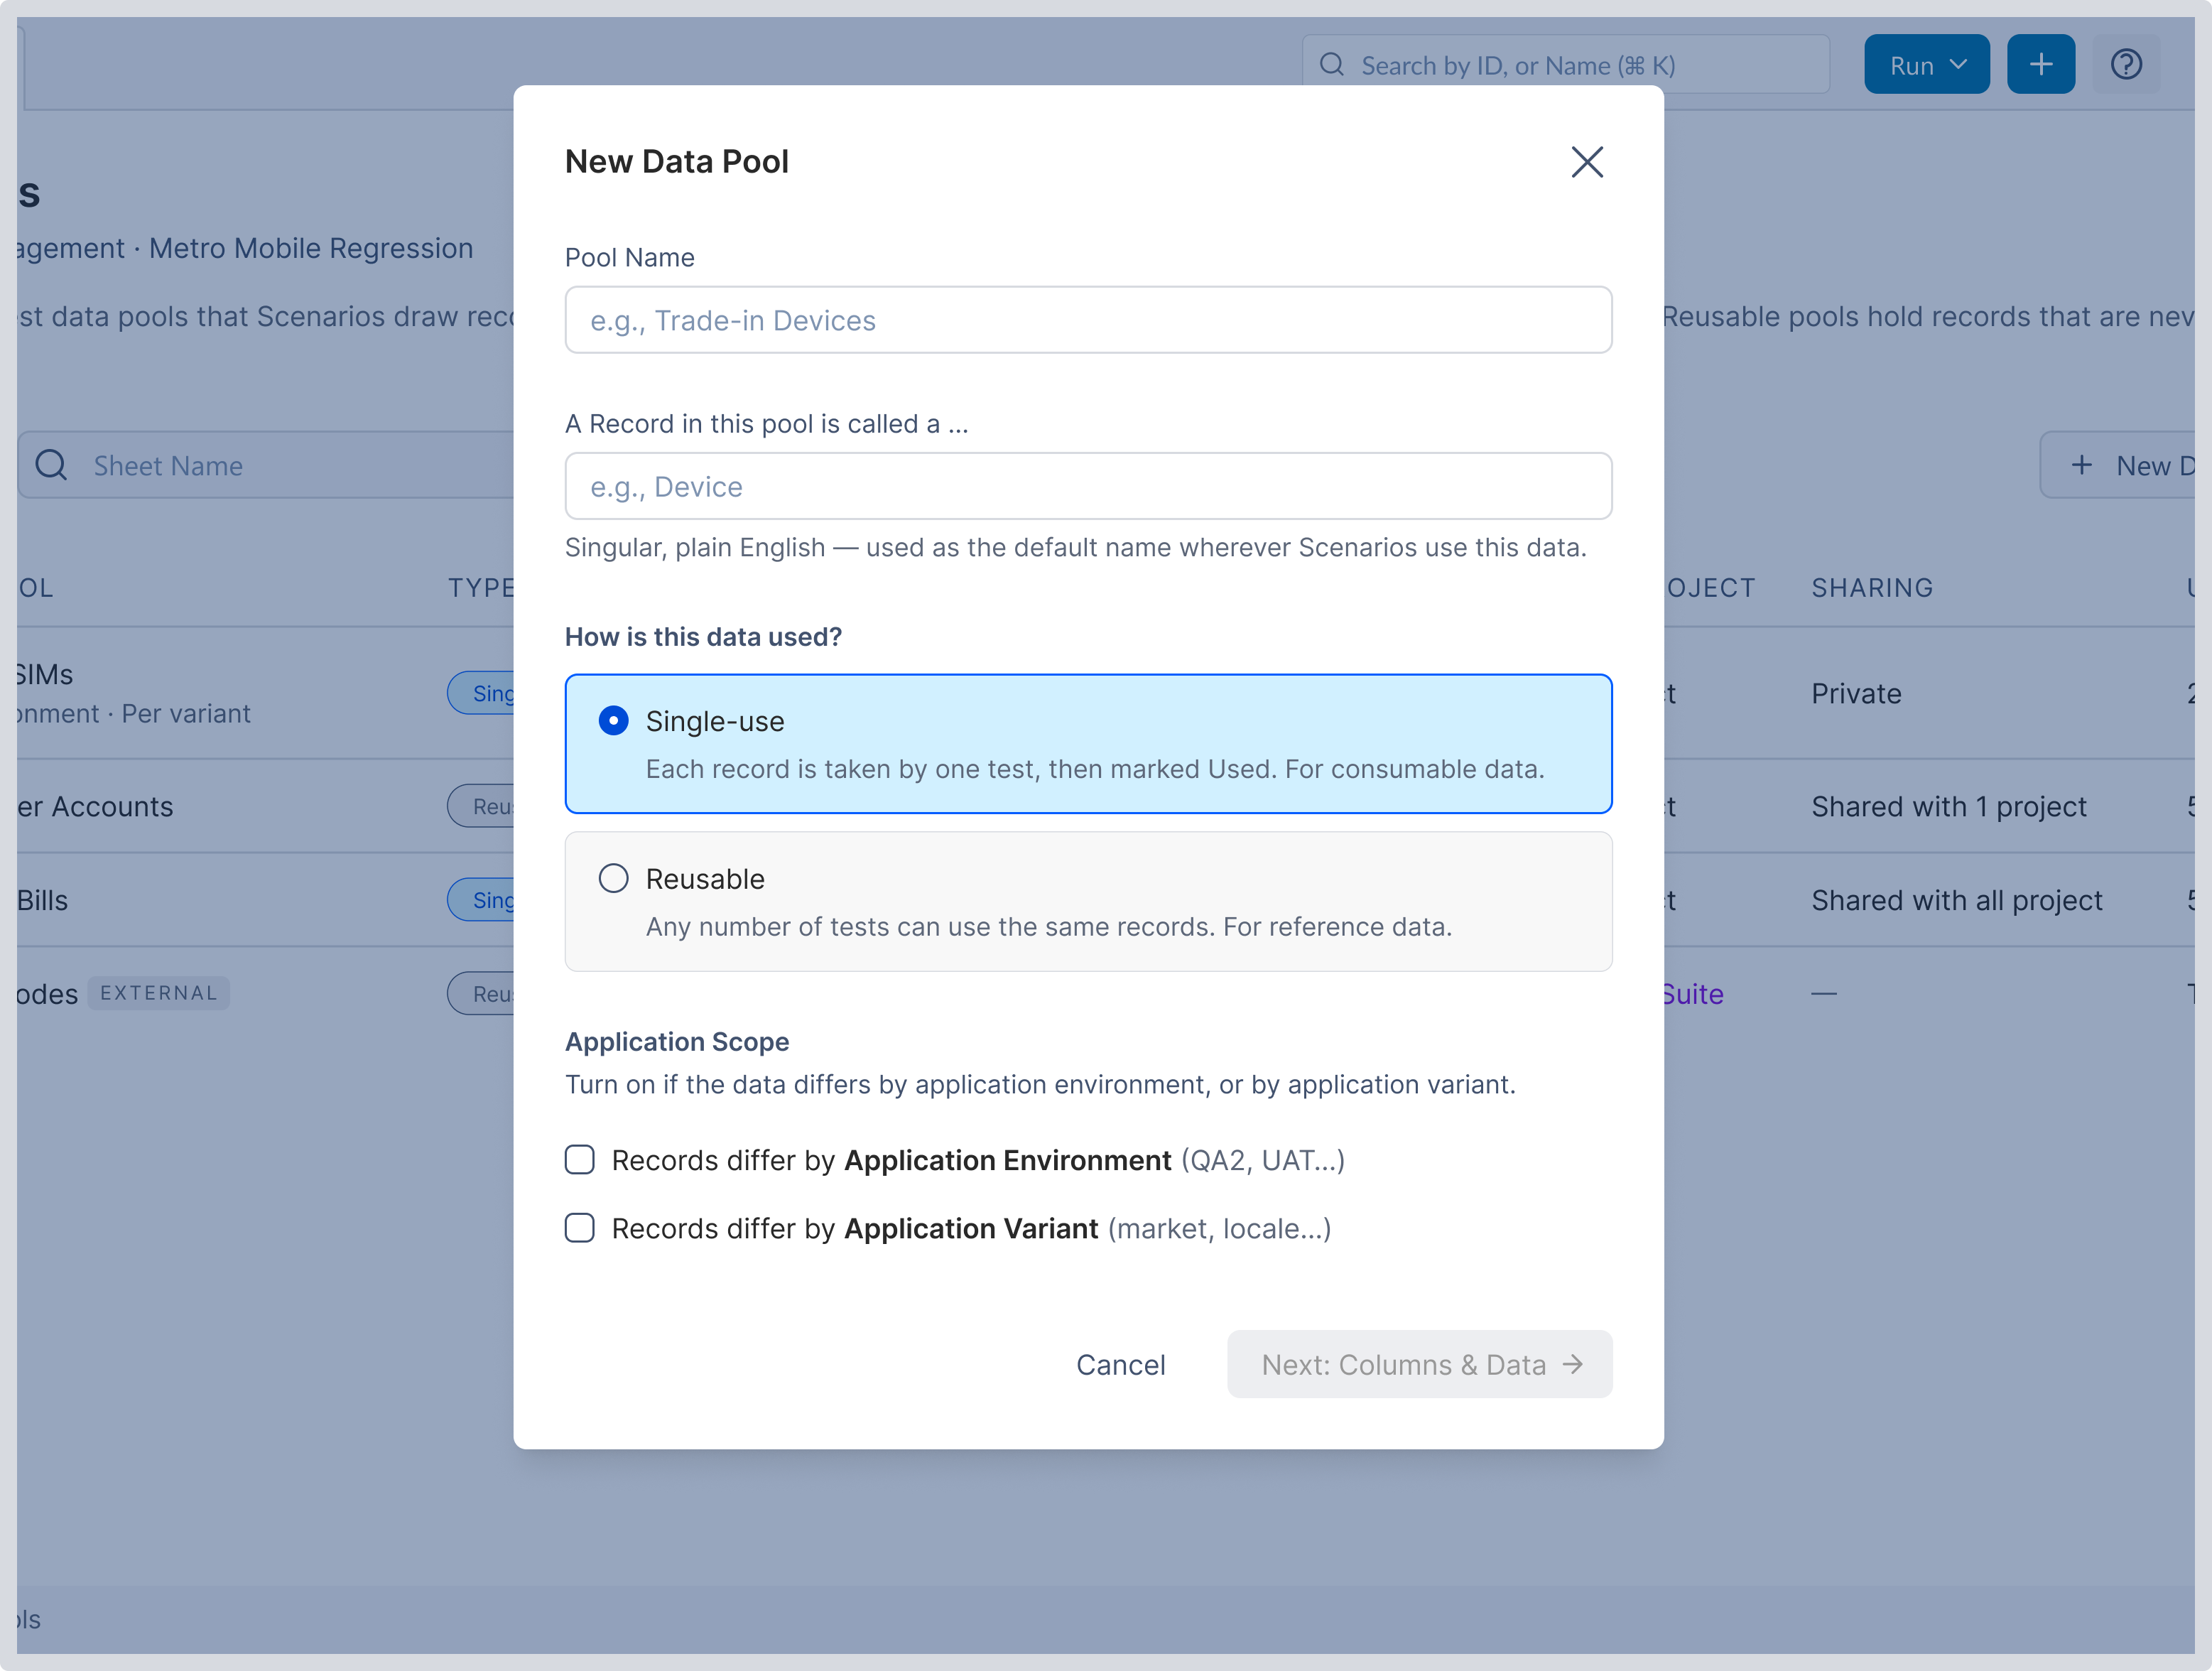2212x1671 pixels.
Task: Click the Pool Name input field
Action: 1088,320
